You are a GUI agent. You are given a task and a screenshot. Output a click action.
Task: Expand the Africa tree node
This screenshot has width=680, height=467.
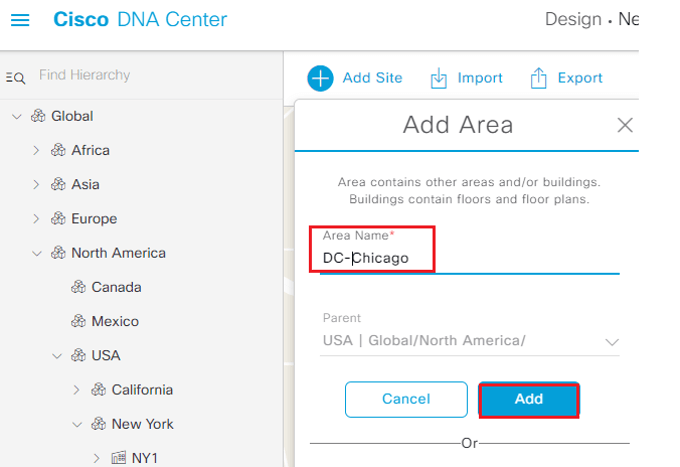coord(36,150)
